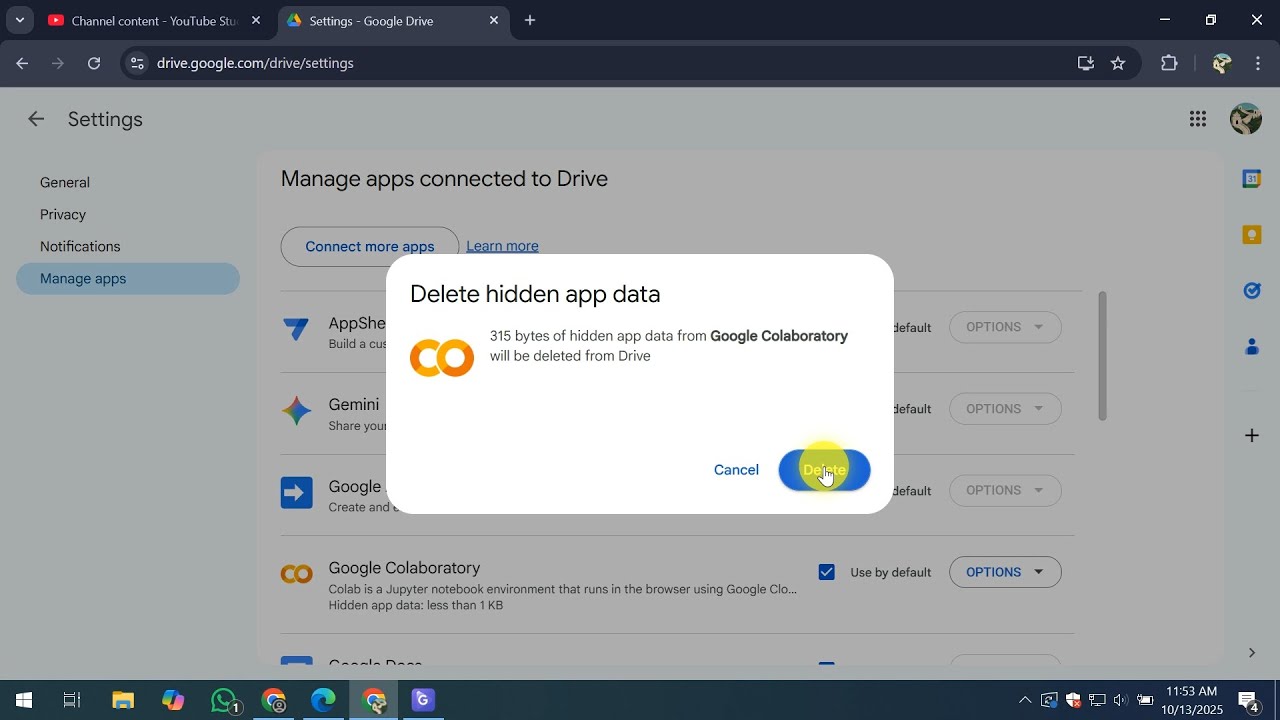Open Task View on the taskbar
Screen dimensions: 1280x720
(x=72, y=700)
